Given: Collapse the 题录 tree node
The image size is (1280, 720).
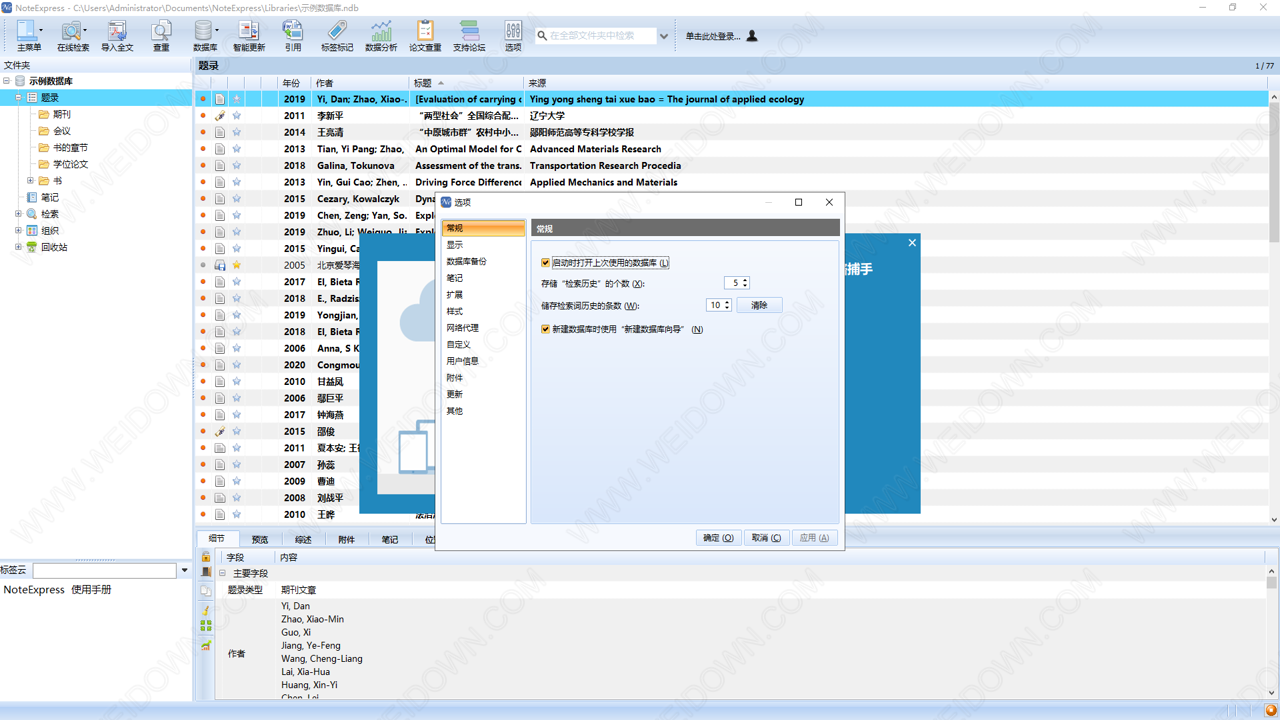Looking at the screenshot, I should 18,98.
